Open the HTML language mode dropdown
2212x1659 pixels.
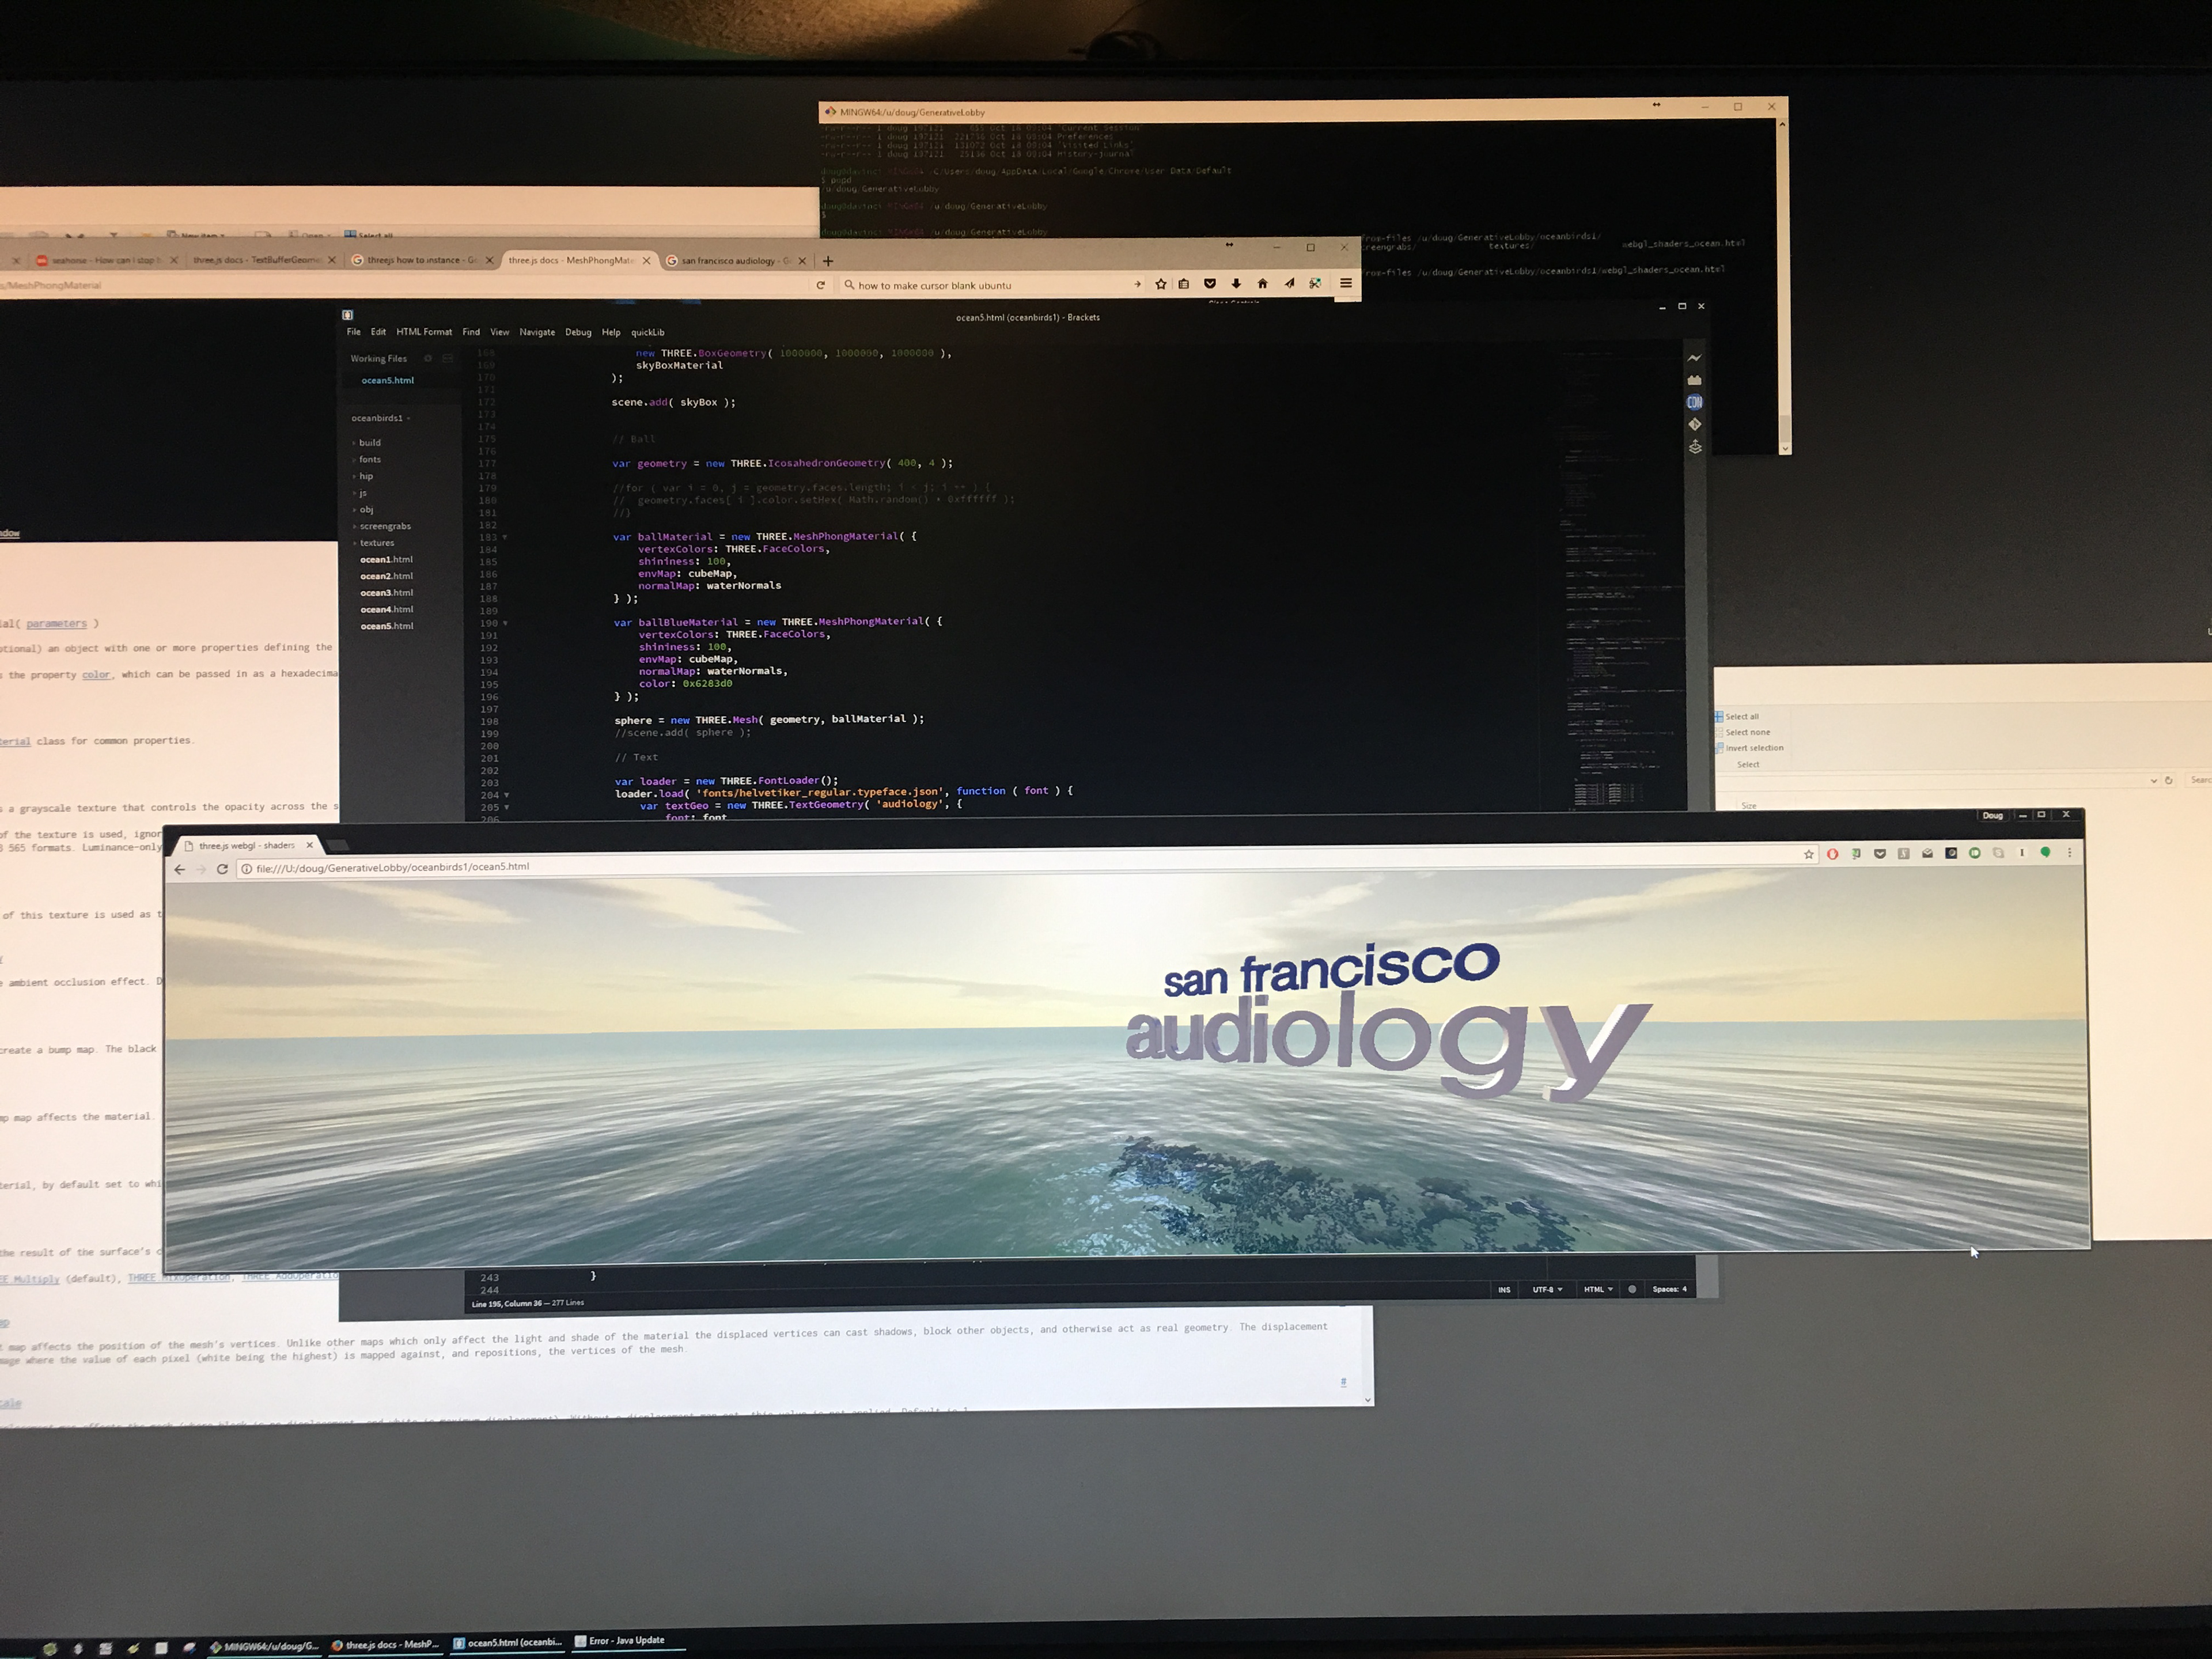point(1598,1289)
